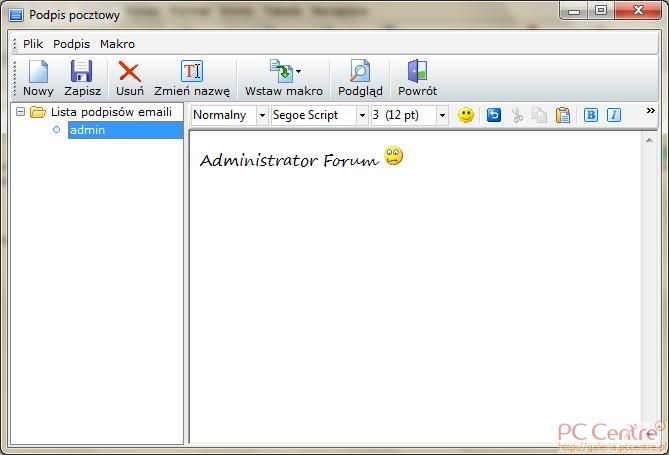Click the copy icon

pos(539,115)
